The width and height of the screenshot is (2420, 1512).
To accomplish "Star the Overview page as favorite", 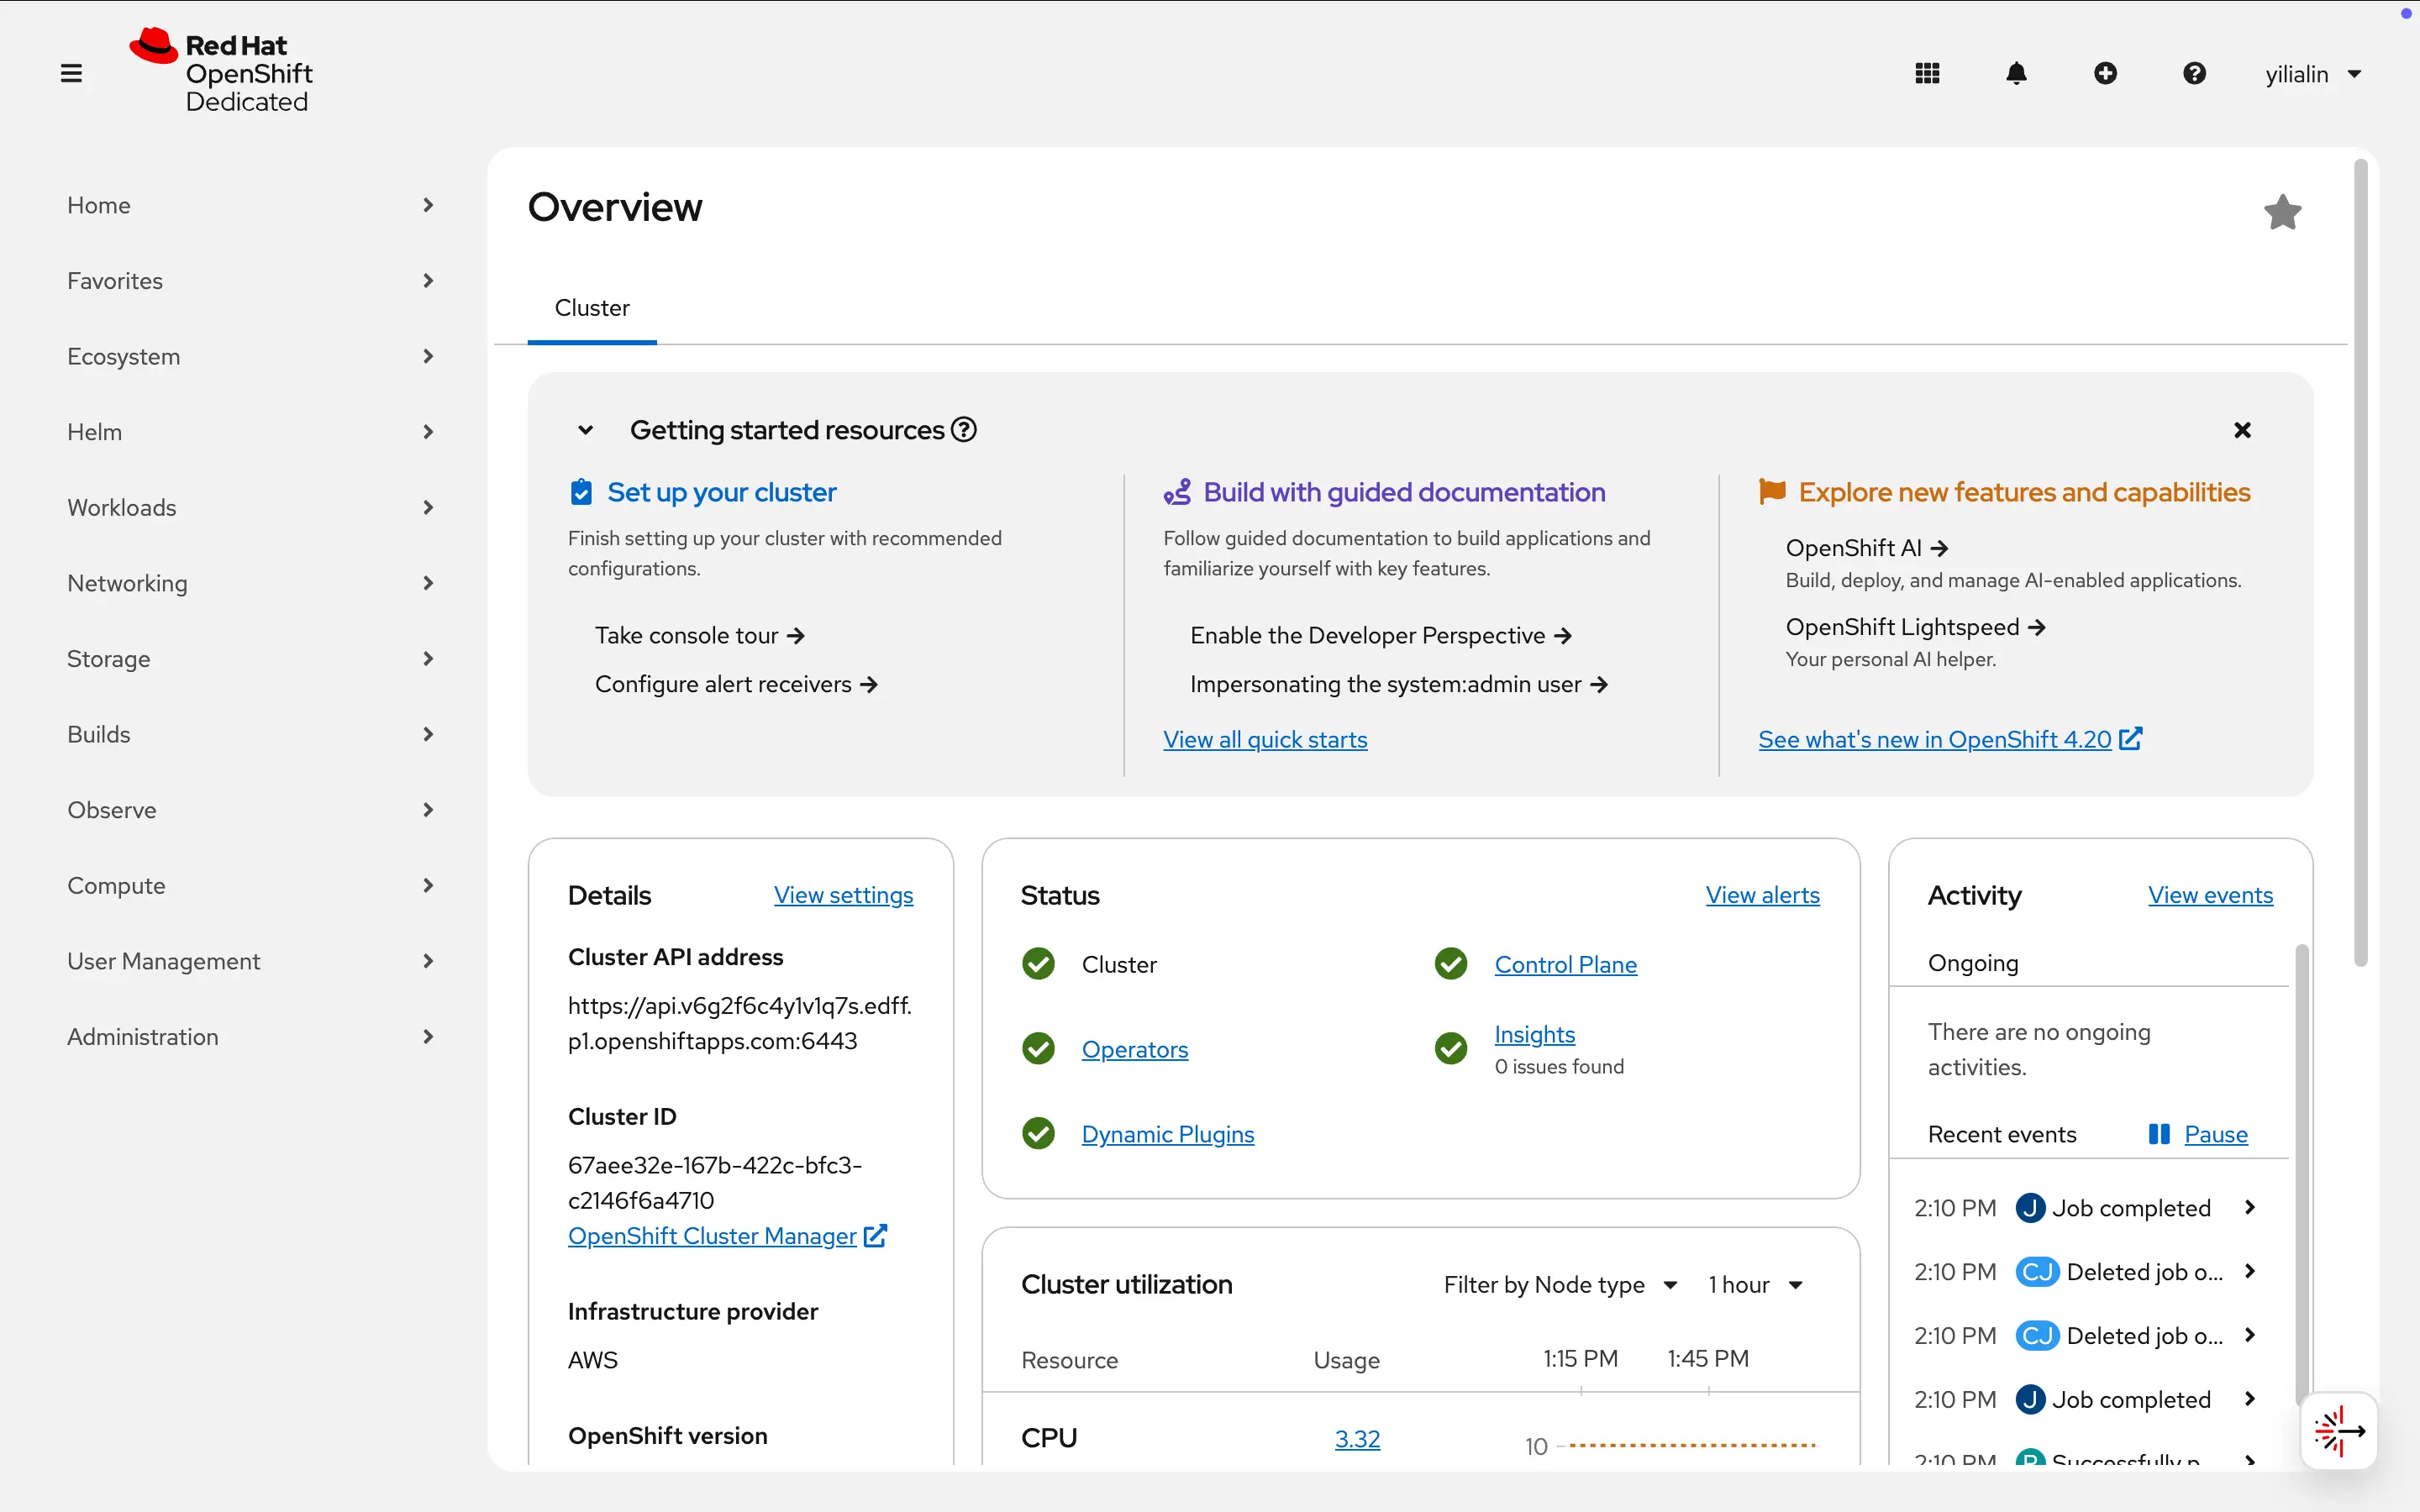I will coord(2283,211).
